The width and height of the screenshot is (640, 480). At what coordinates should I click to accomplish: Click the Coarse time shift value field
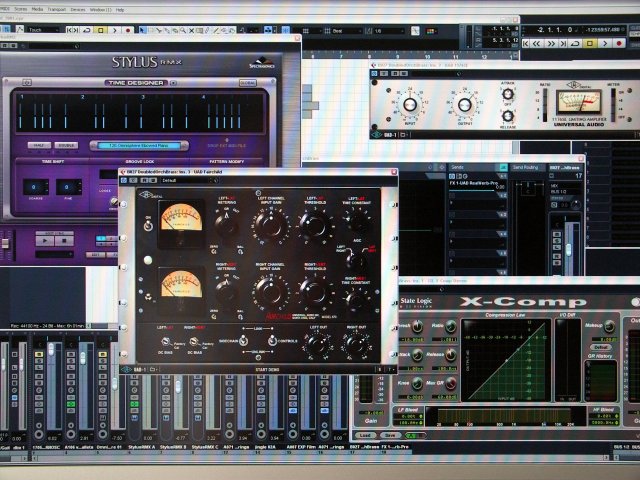[36, 187]
